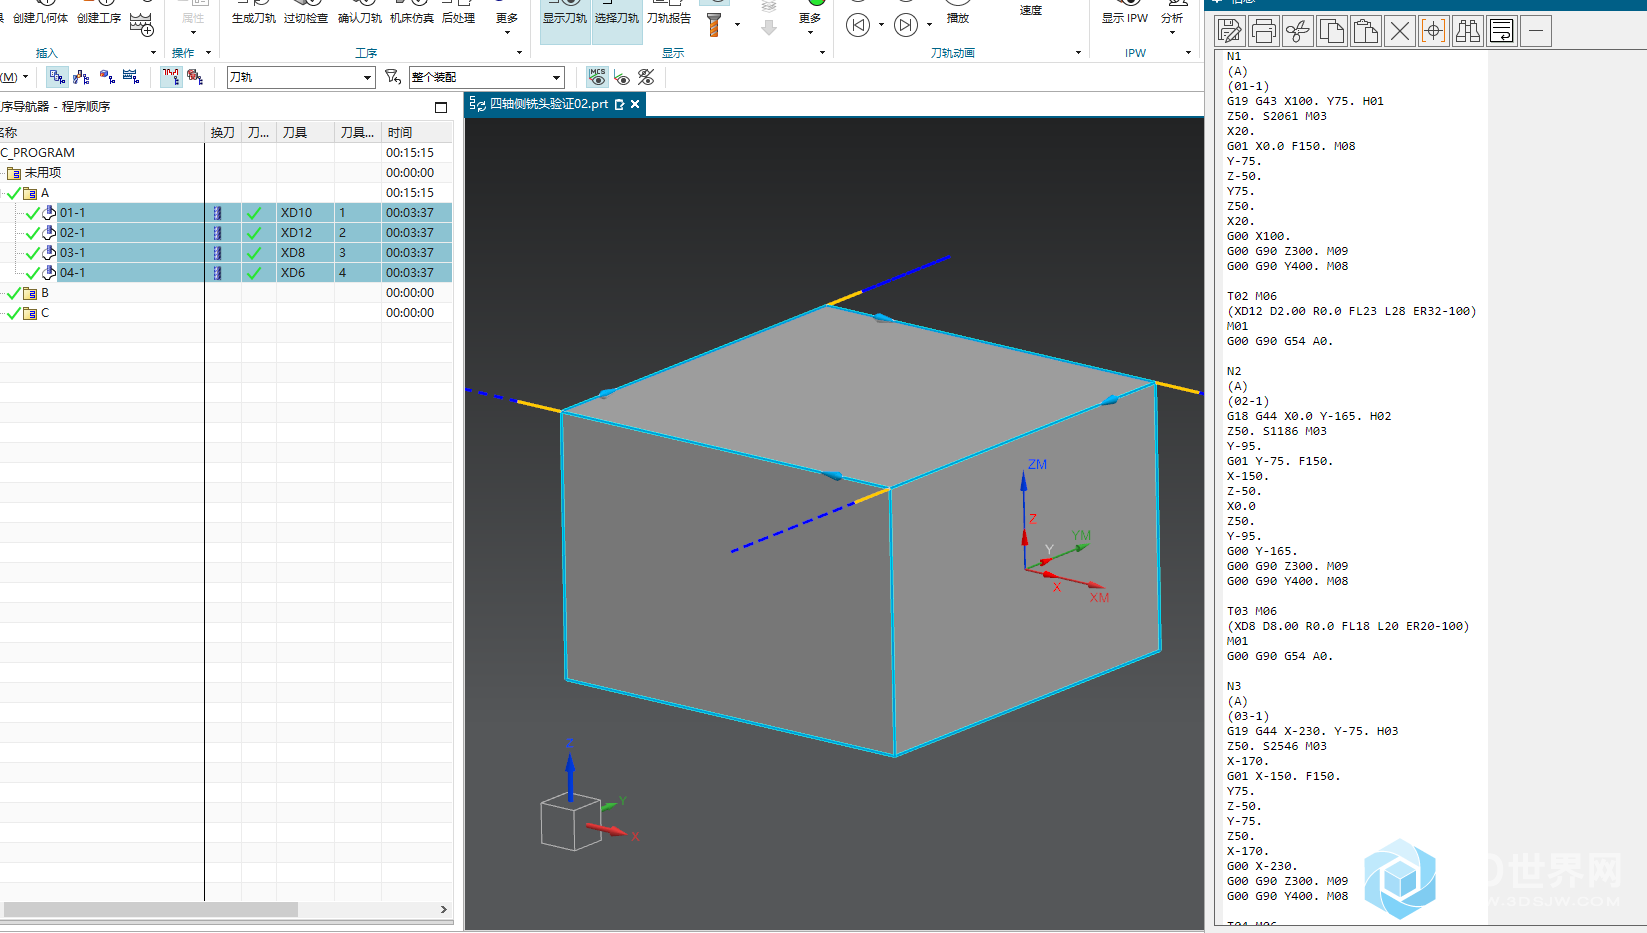Step to the next toolpath frame
Screen dimensions: 1647x933
[x=906, y=25]
